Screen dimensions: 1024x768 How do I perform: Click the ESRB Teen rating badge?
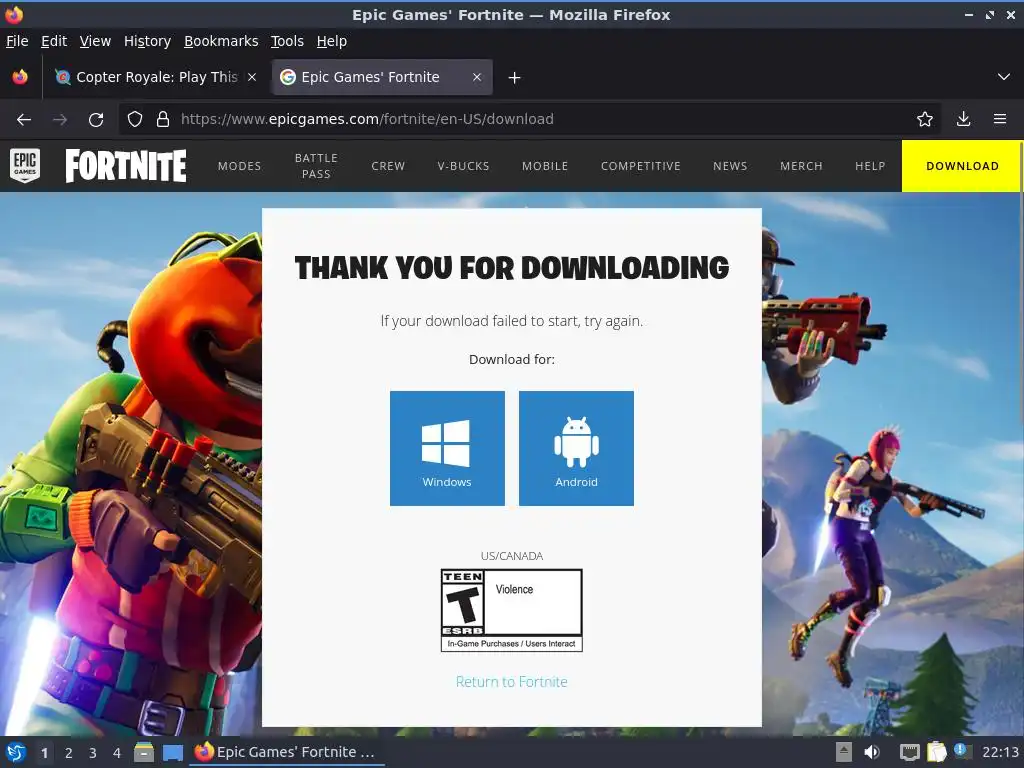pos(511,610)
